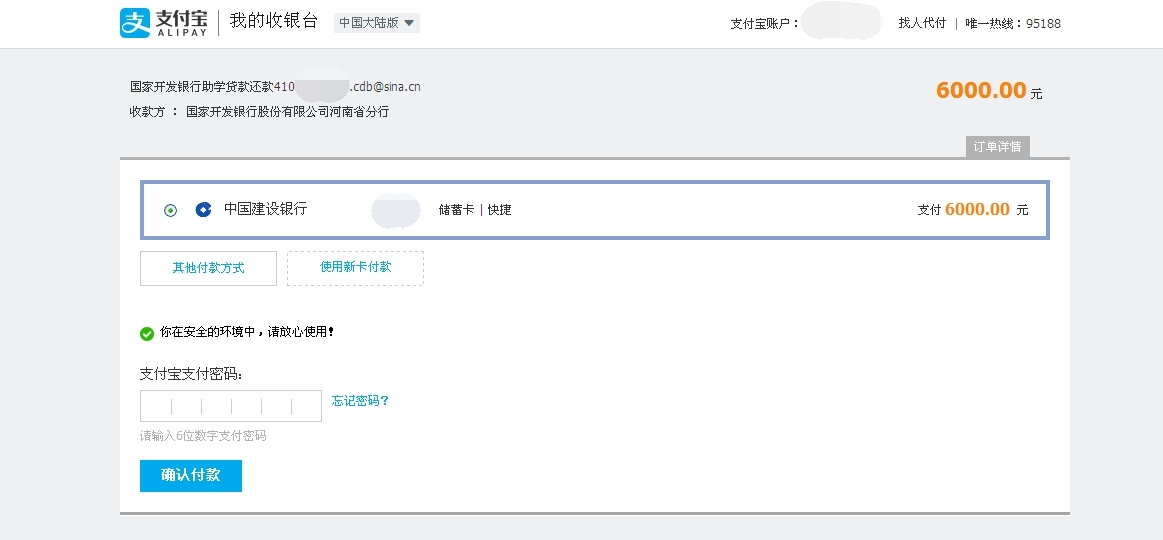Click the 唯一热线:95188 hotline text
This screenshot has height=540, width=1163.
[1013, 23]
